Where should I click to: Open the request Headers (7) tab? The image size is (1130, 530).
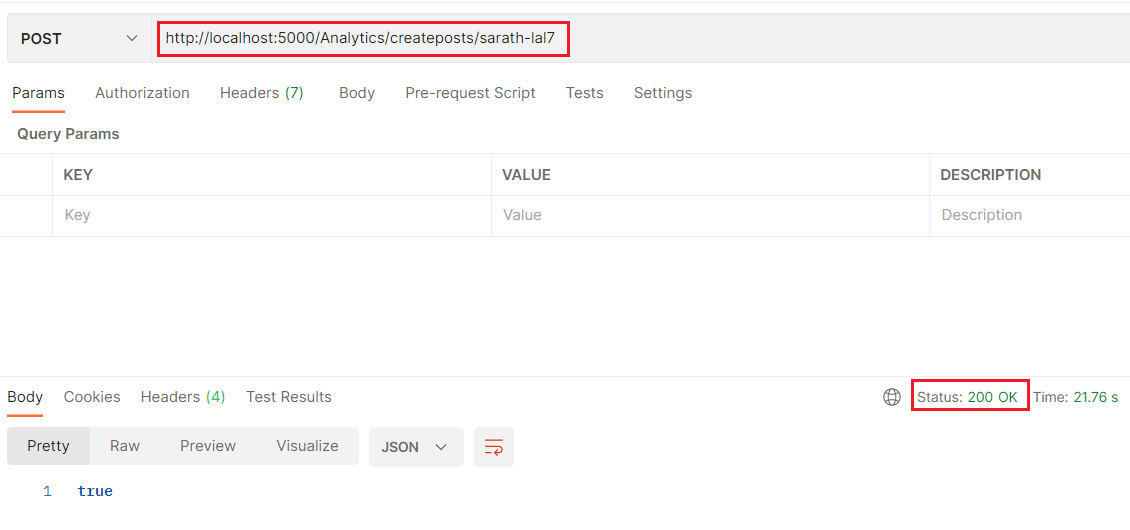(x=262, y=93)
